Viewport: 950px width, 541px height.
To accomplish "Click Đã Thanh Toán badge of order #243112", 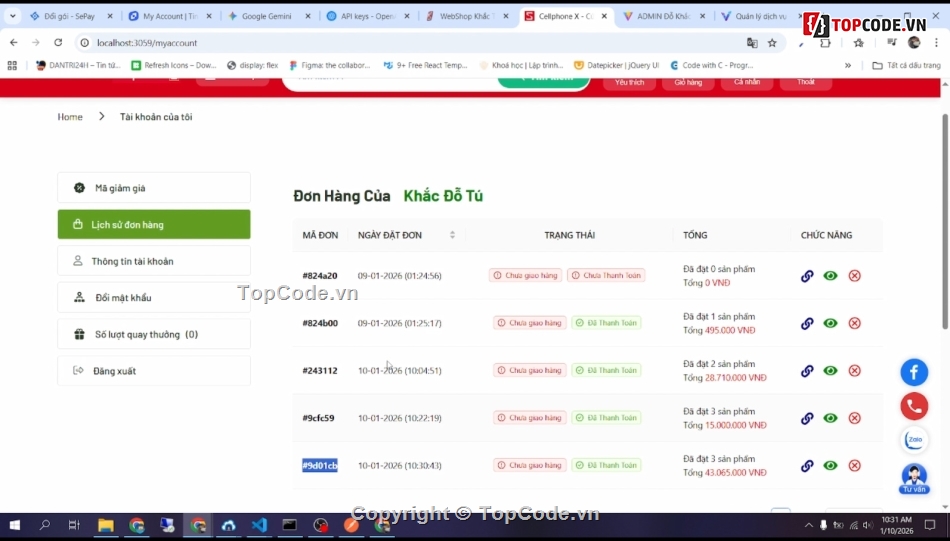I will click(x=606, y=370).
